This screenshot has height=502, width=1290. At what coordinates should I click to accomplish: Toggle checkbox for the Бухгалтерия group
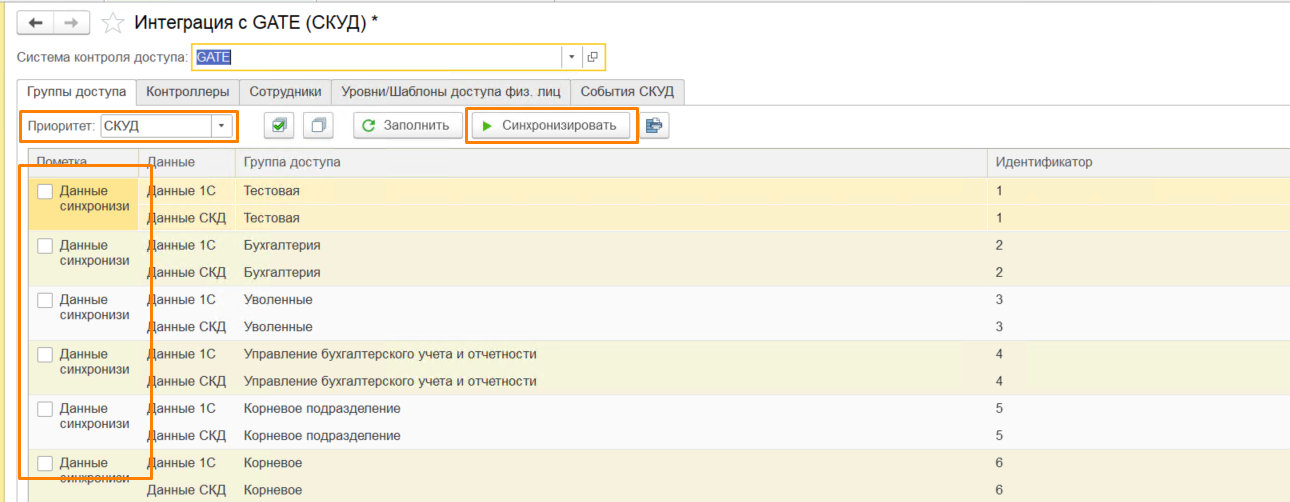[45, 245]
